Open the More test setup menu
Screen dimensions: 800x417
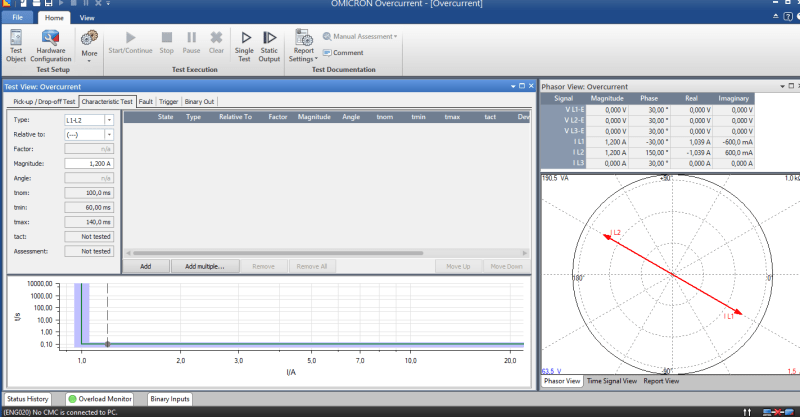pos(89,46)
